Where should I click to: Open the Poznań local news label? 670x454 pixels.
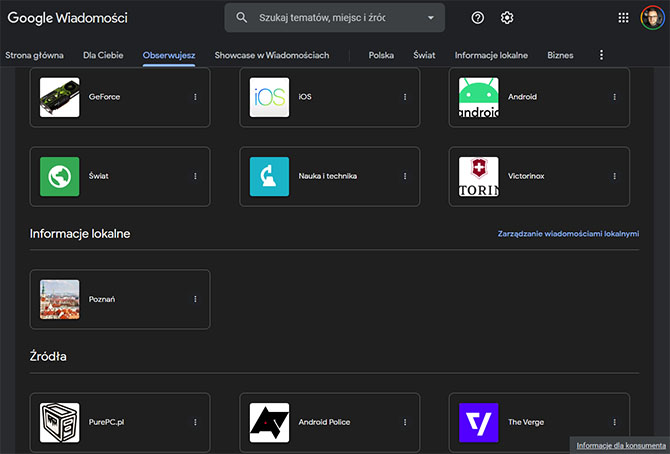pyautogui.click(x=102, y=299)
